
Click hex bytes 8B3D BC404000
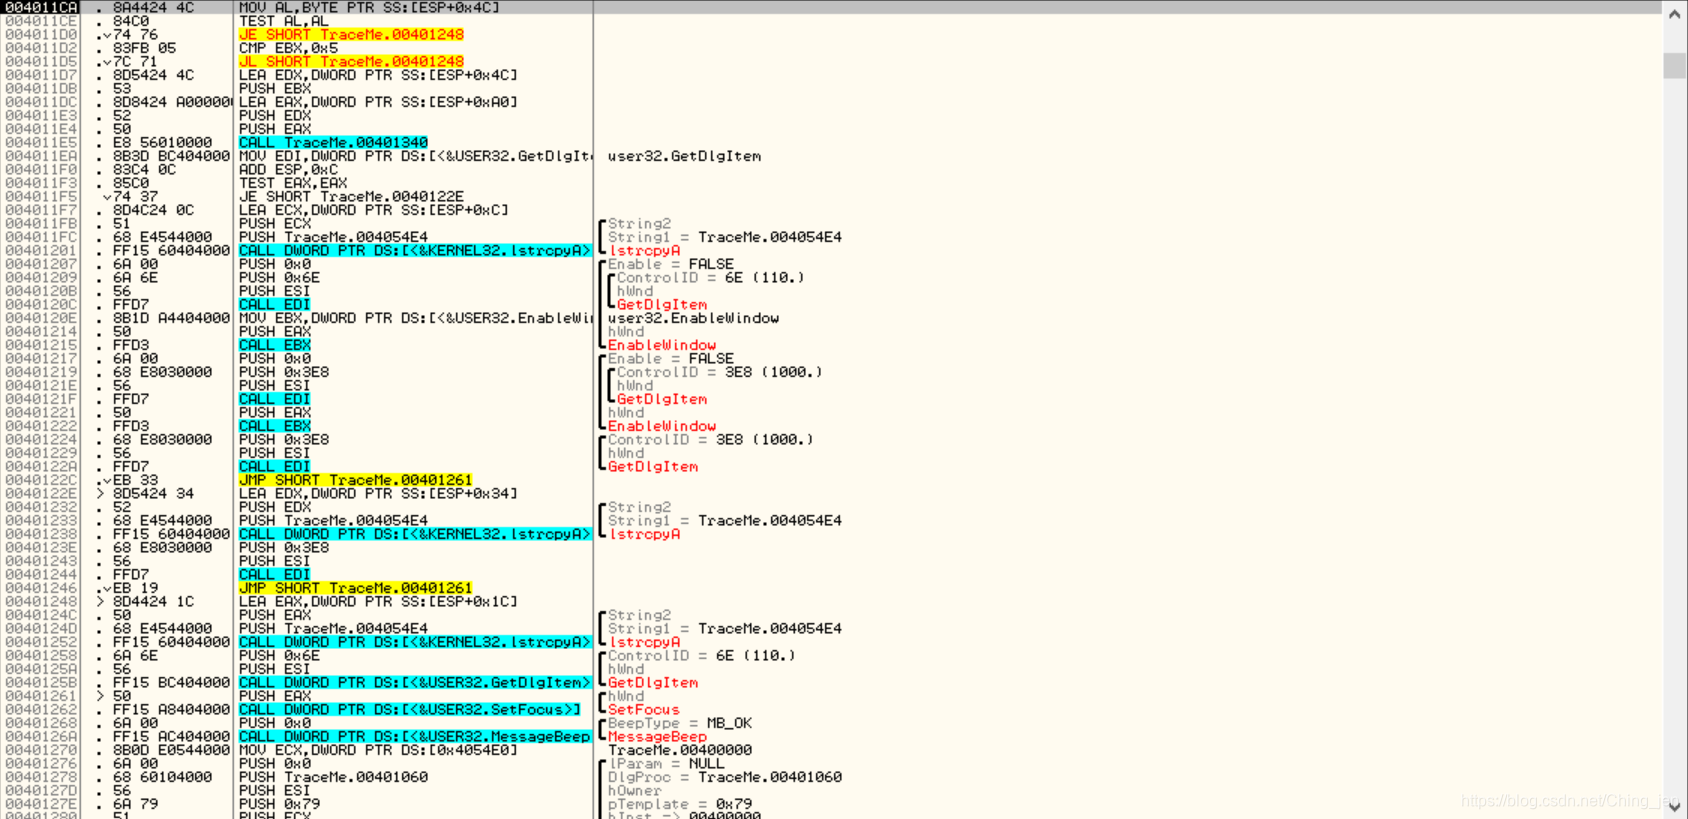[171, 156]
